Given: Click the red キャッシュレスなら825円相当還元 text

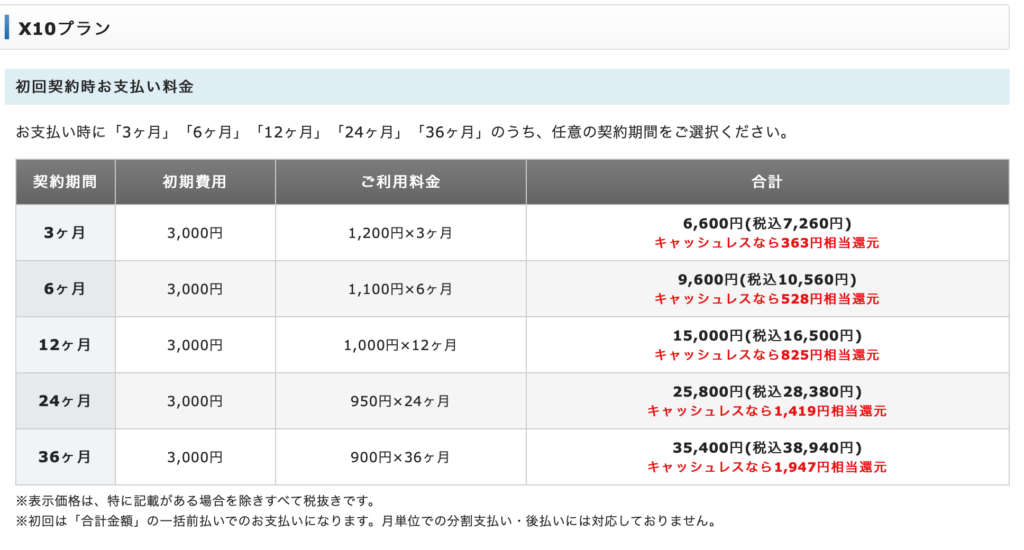Looking at the screenshot, I should tap(767, 355).
